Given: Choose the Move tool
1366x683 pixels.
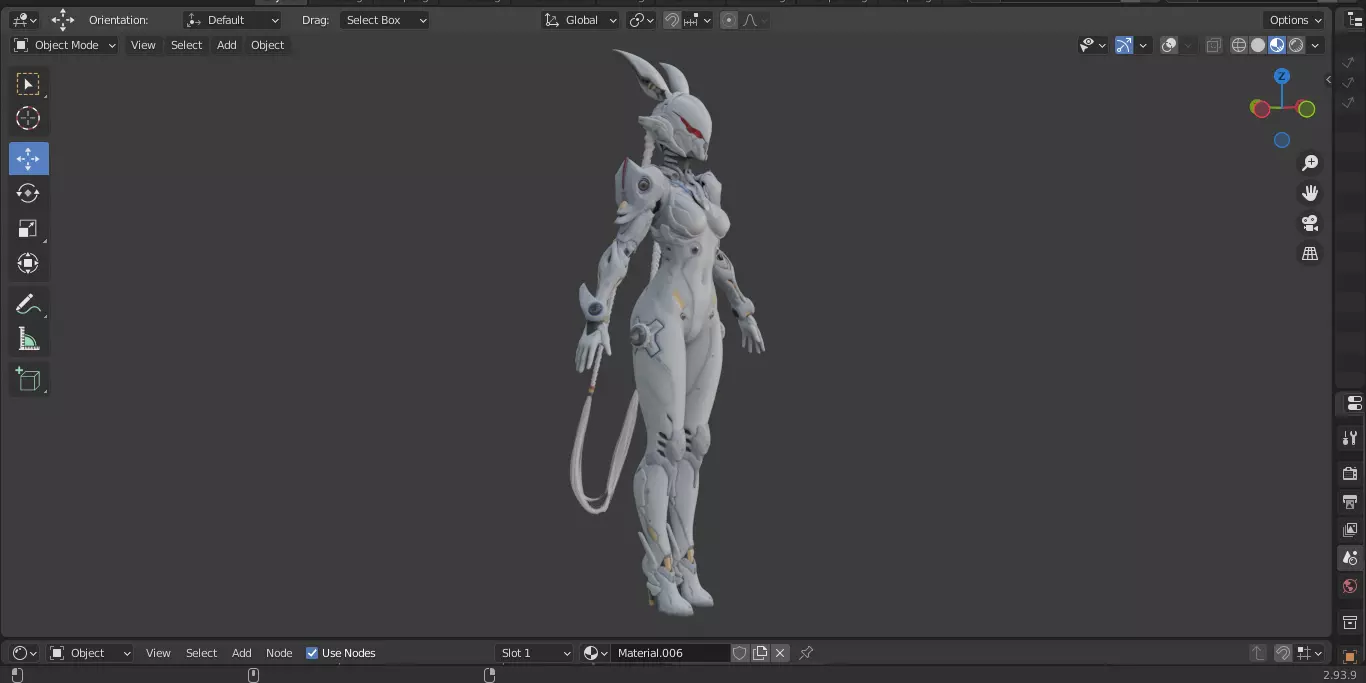Looking at the screenshot, I should pos(28,159).
